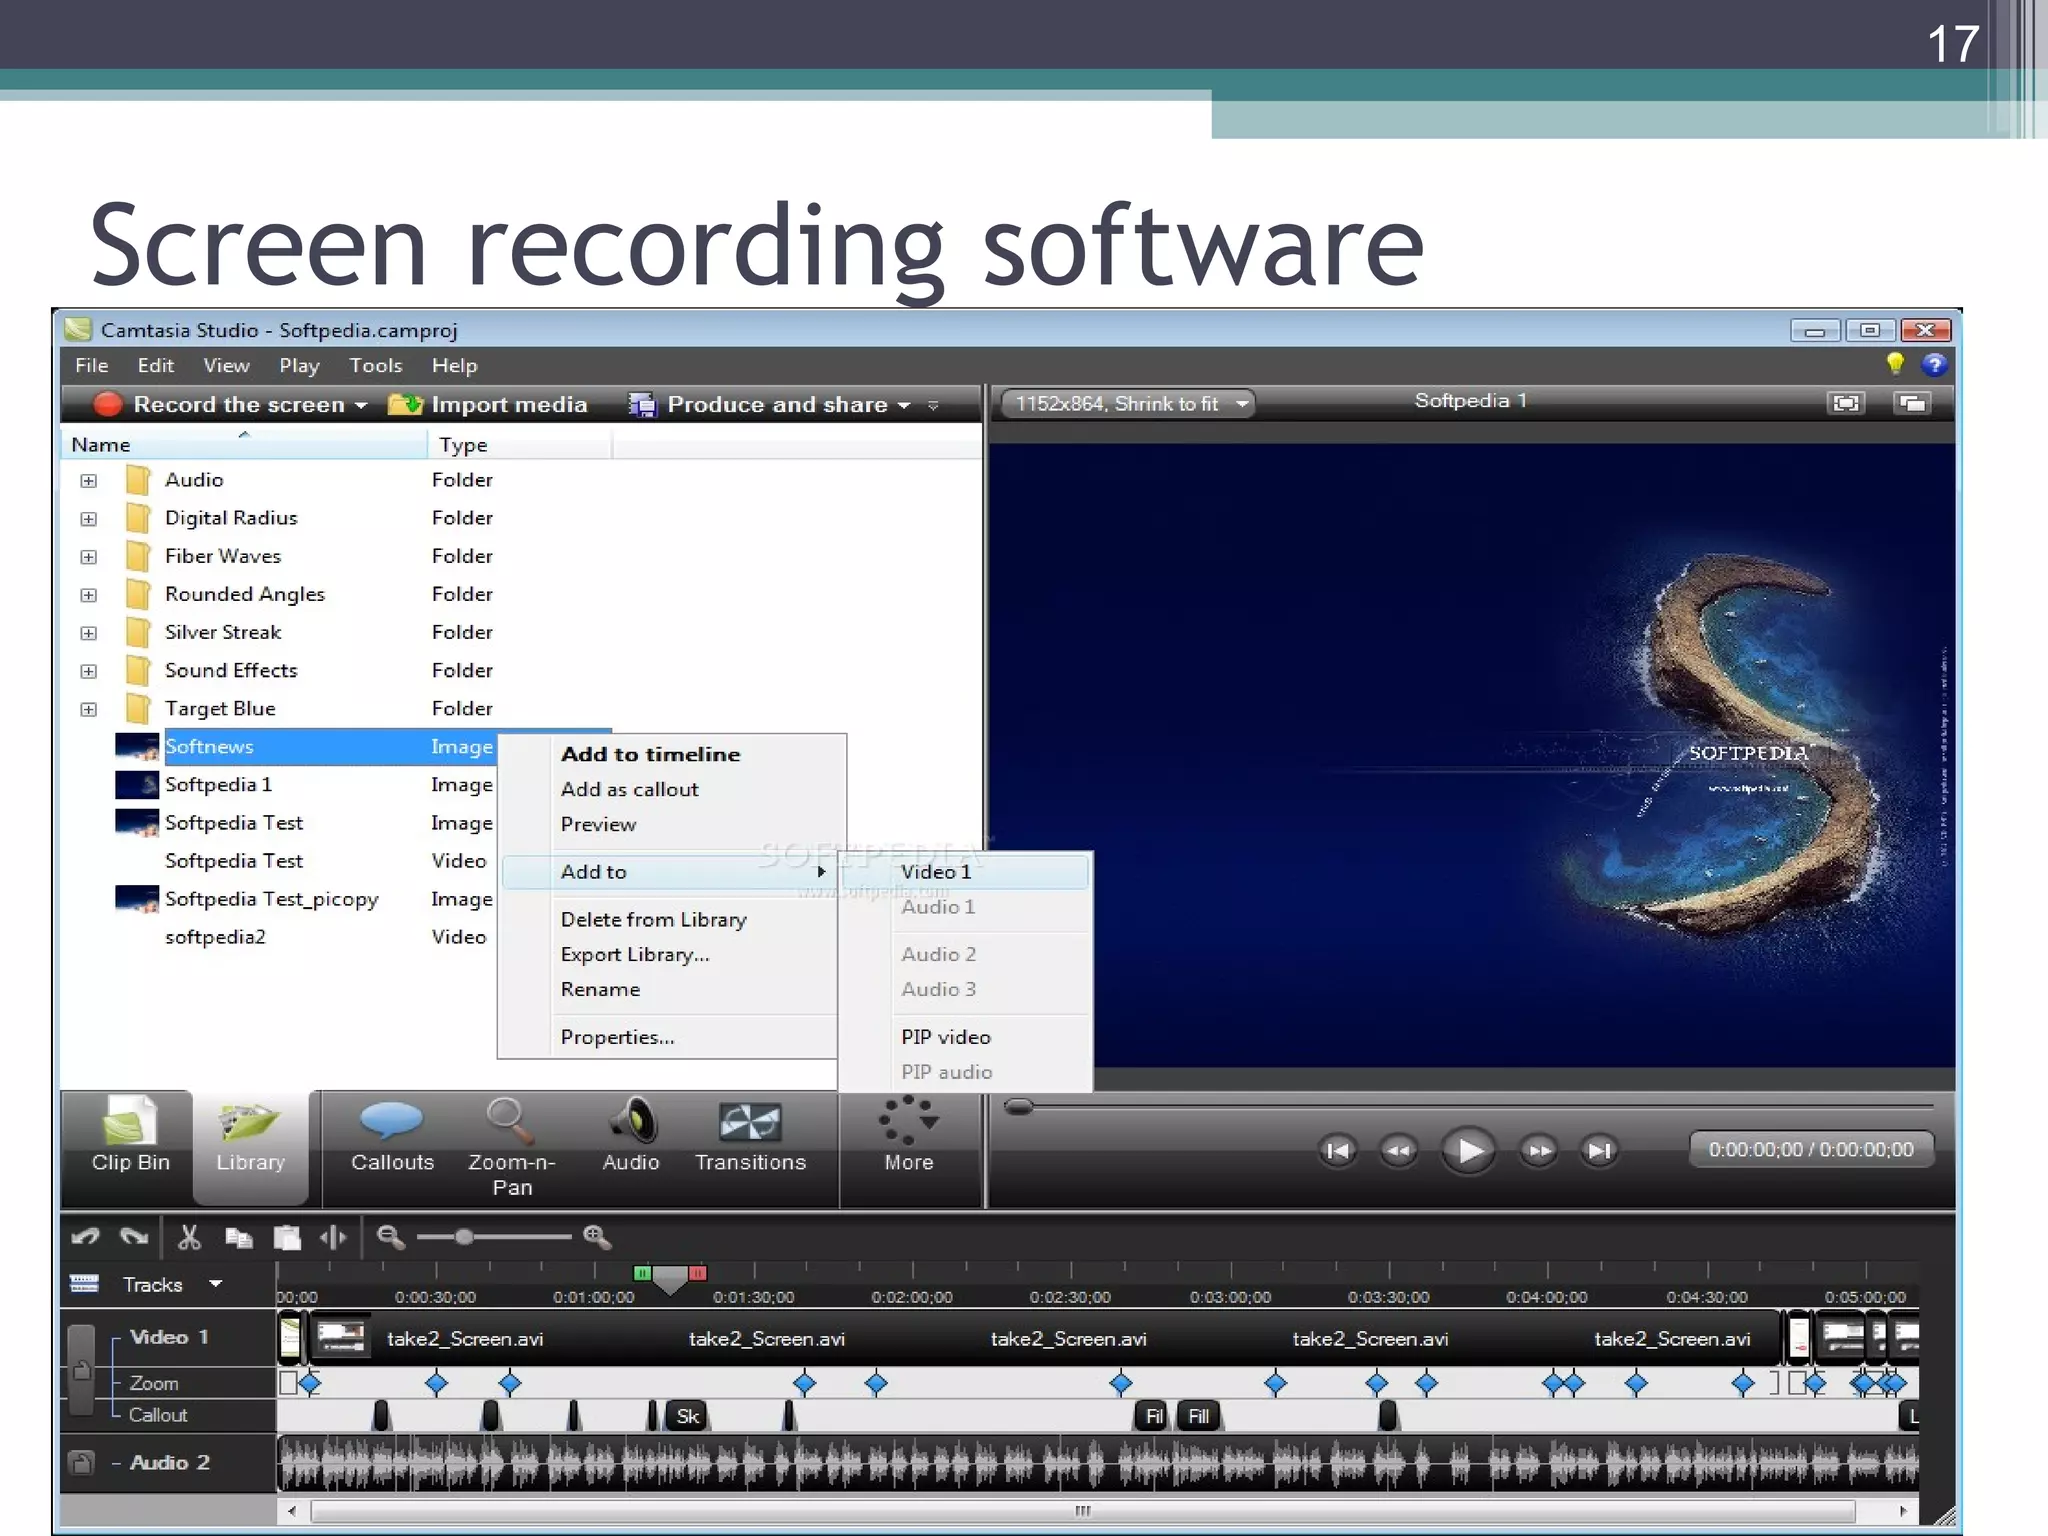2048x1536 pixels.
Task: Click the fast forward playback button
Action: (1539, 1150)
